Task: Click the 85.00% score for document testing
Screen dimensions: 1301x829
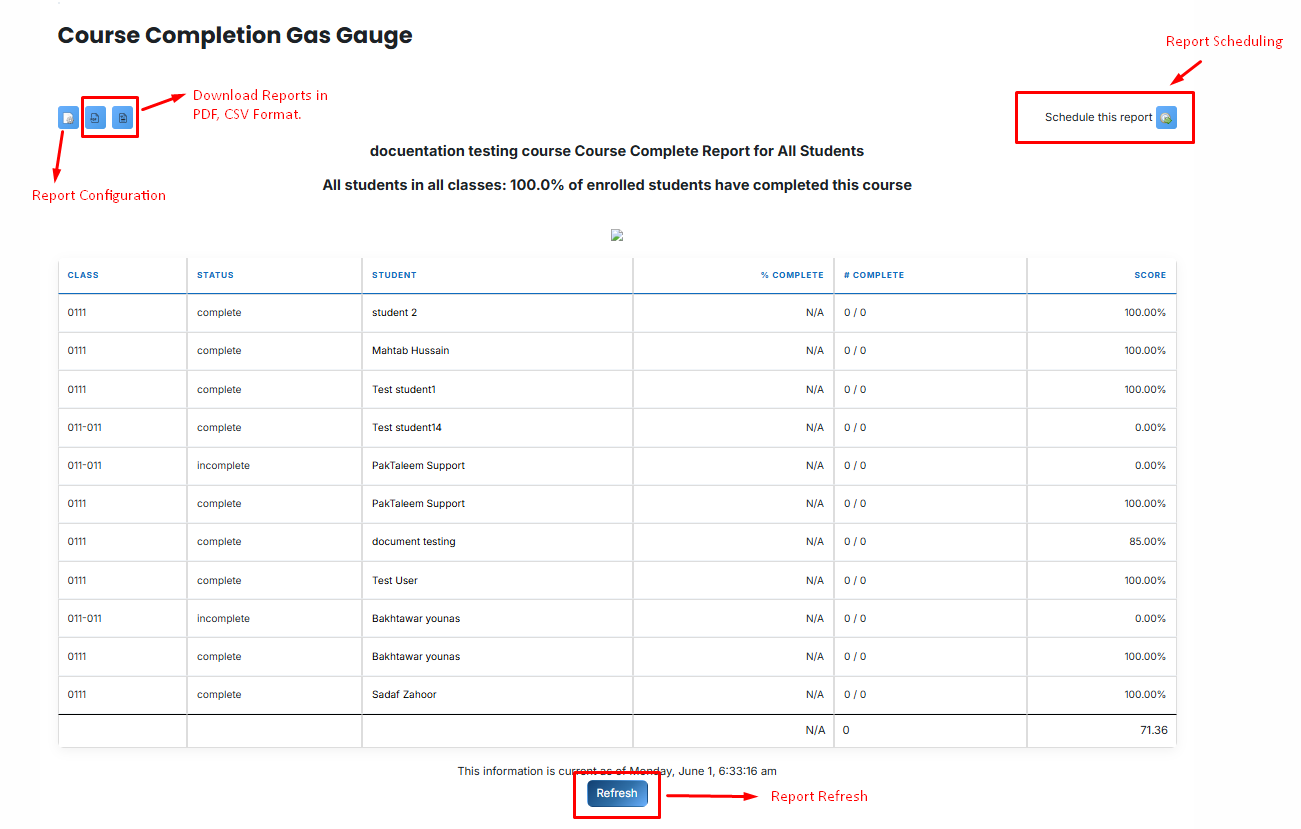Action: [x=1147, y=542]
